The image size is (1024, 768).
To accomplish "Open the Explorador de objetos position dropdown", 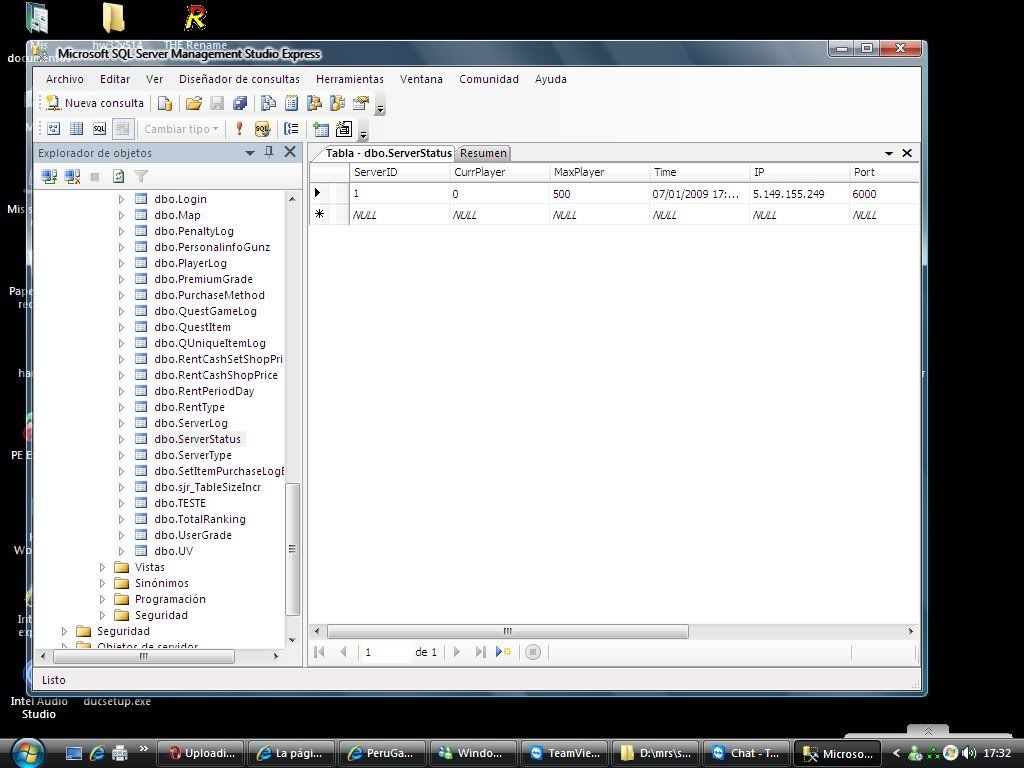I will tap(249, 153).
